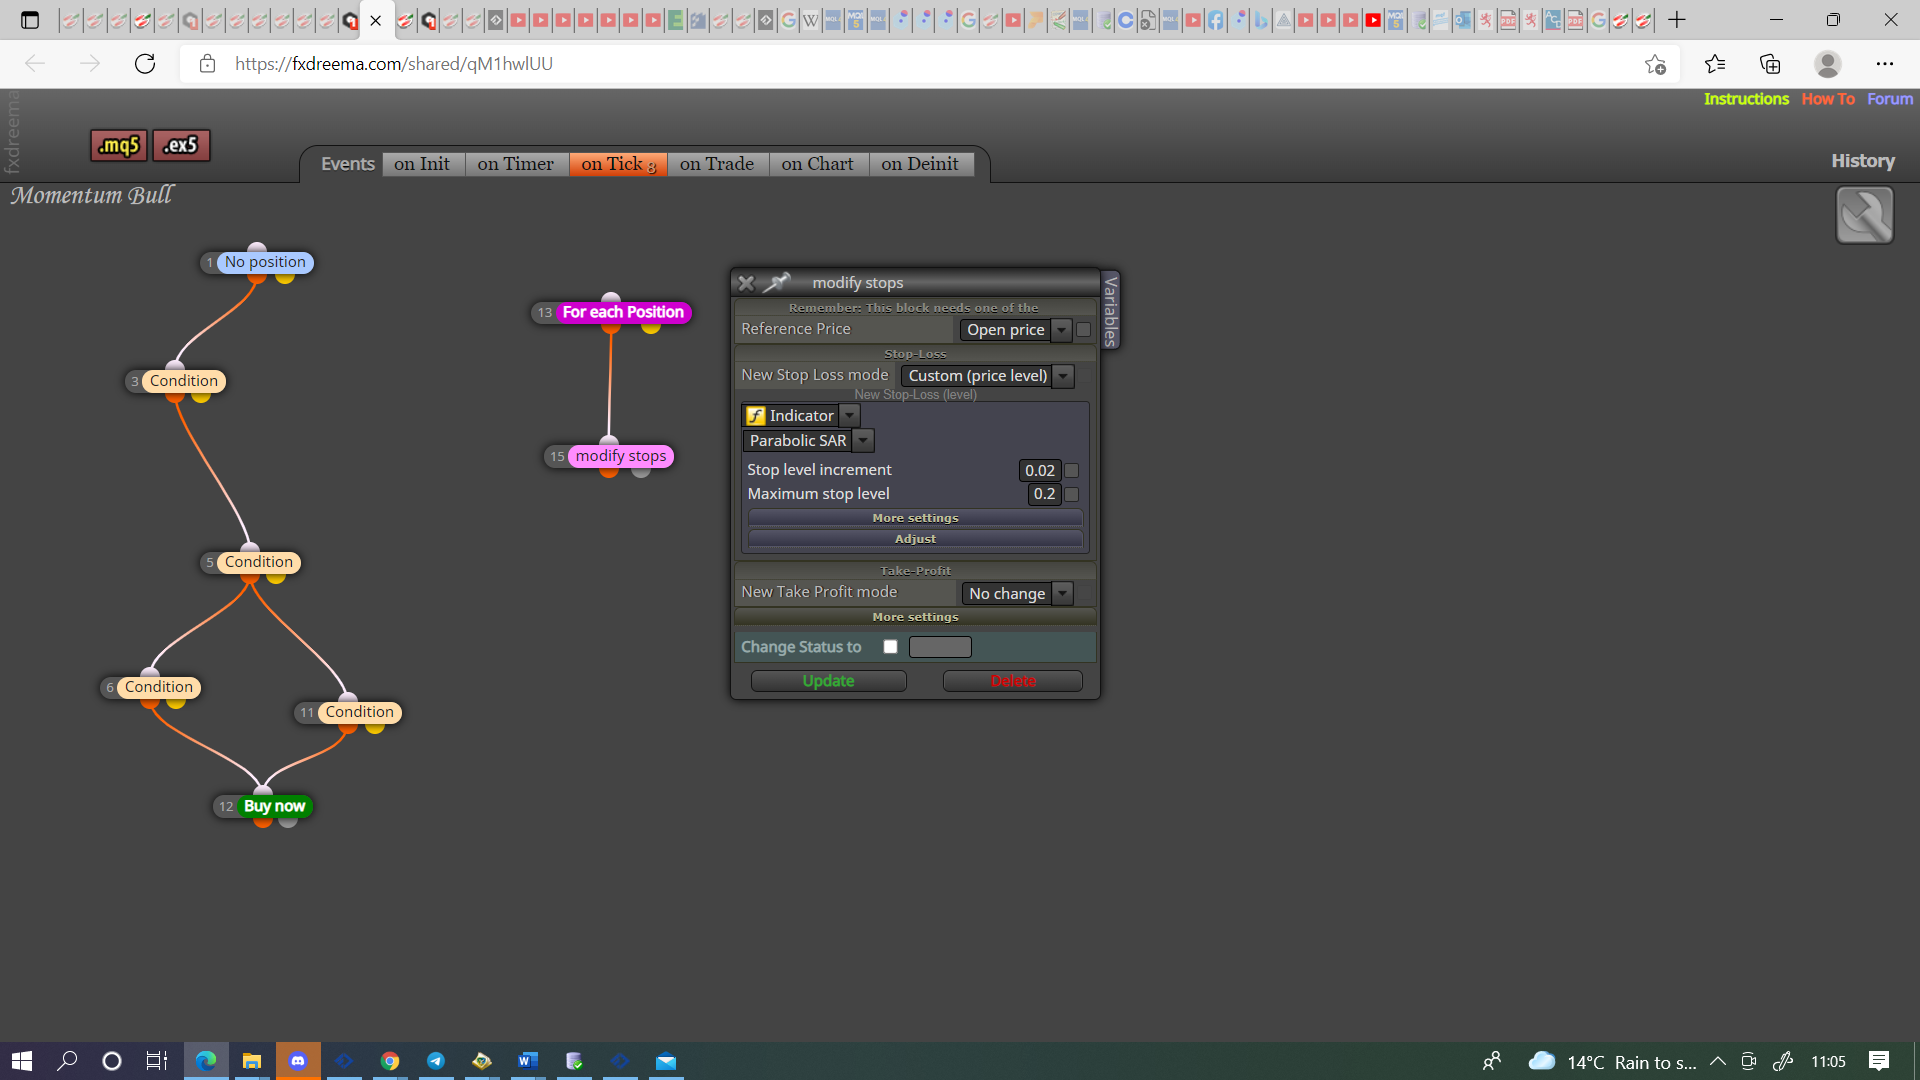Close the modify stops panel
Screen dimensions: 1920x1080
[x=746, y=283]
